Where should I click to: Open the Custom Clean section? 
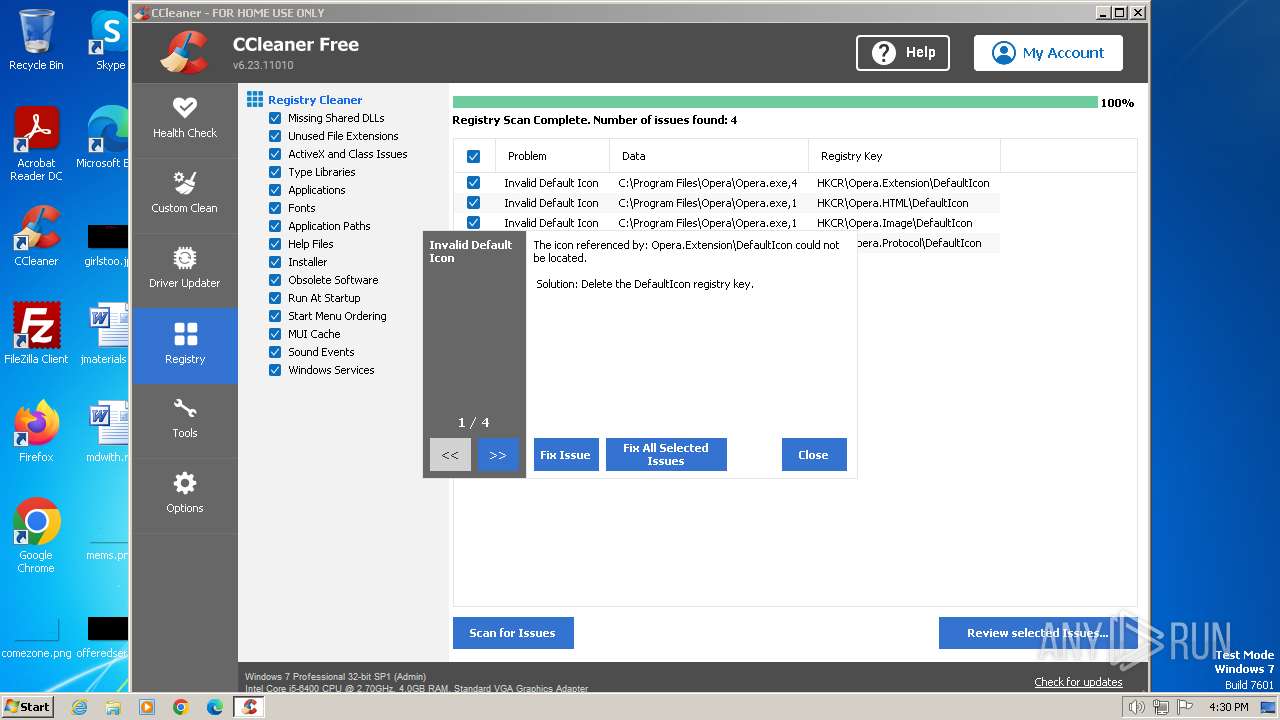[x=185, y=193]
